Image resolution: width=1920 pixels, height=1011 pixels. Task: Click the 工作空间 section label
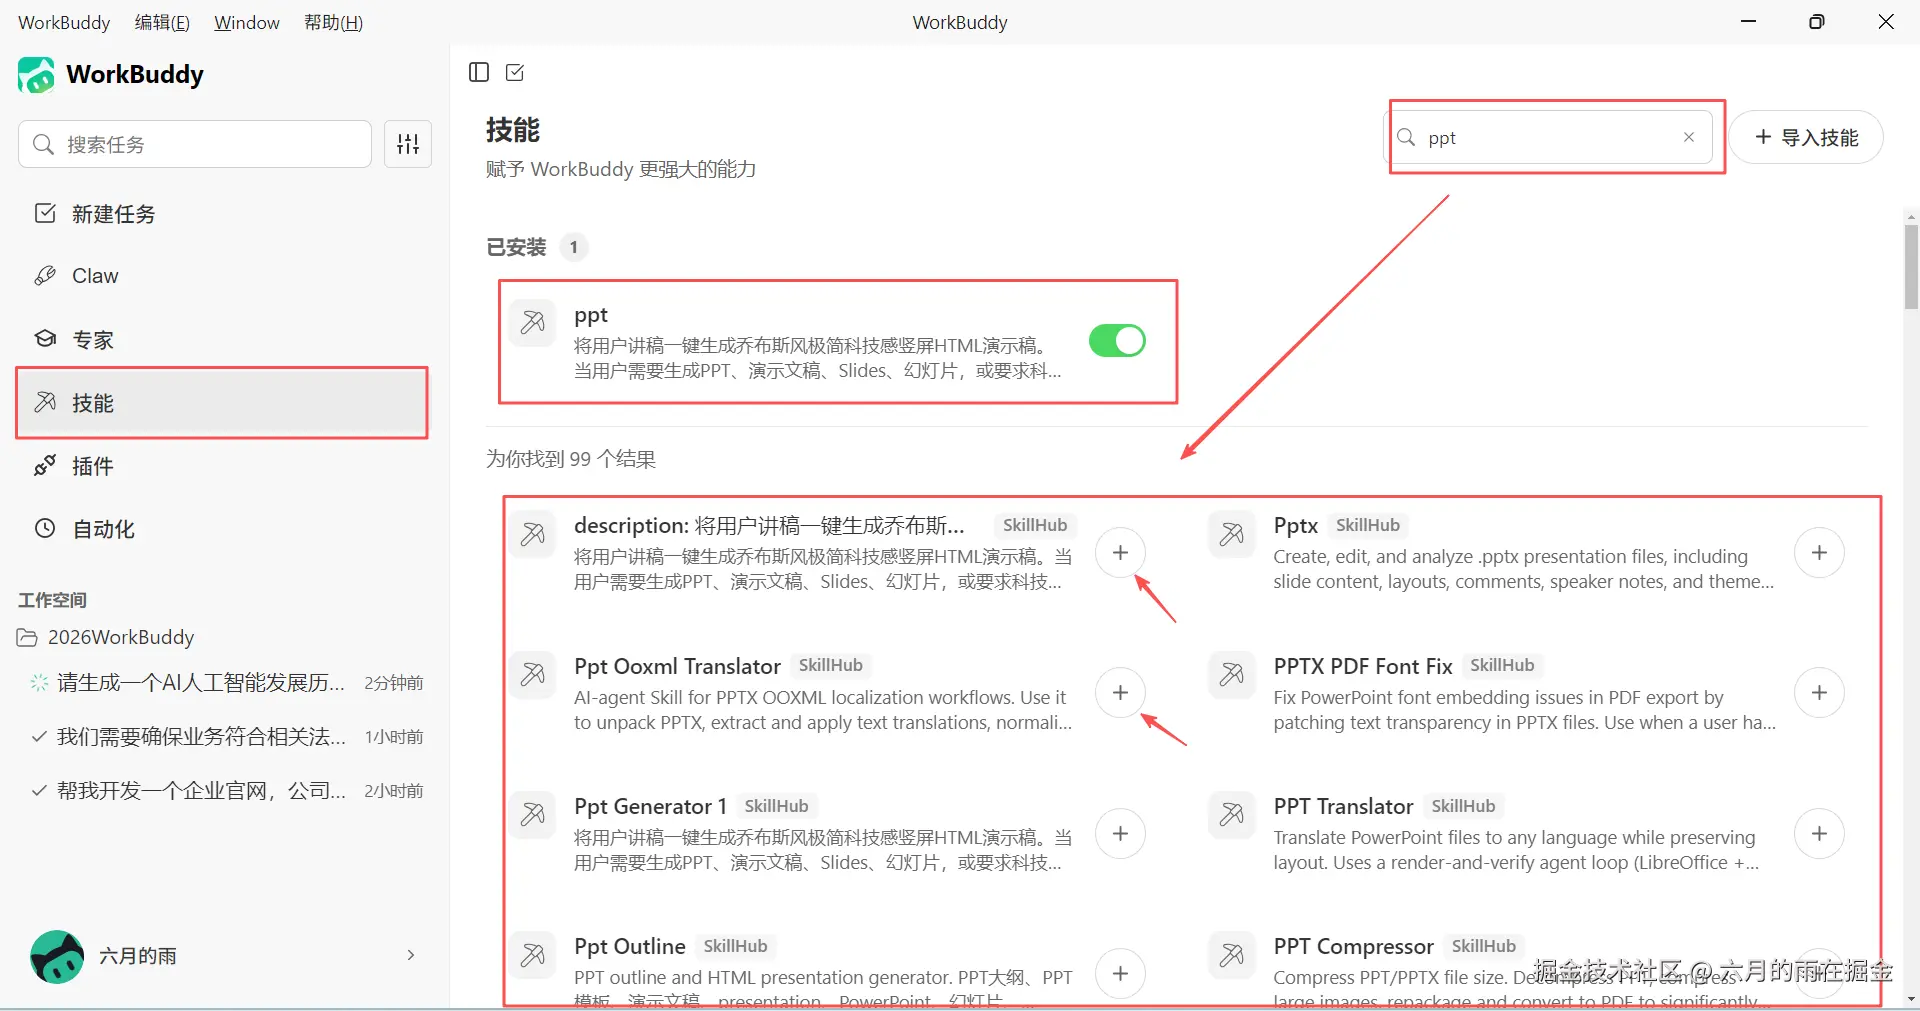pos(53,600)
